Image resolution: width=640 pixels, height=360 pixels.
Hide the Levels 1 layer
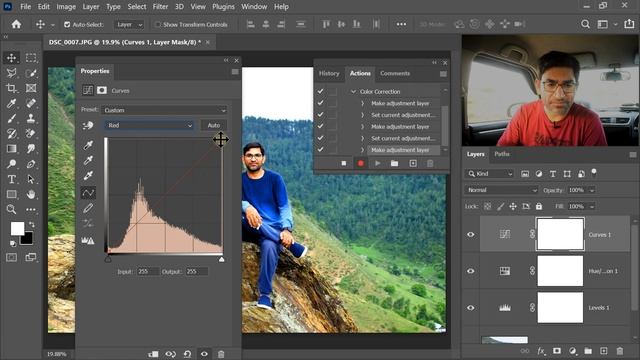471,308
